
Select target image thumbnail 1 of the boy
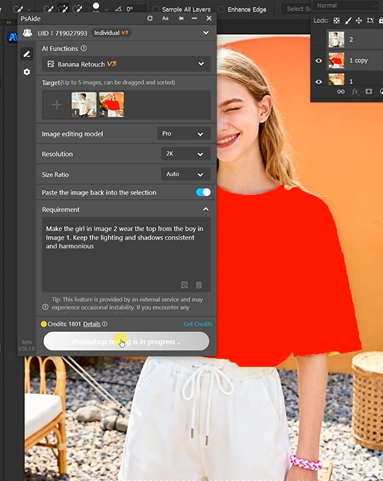click(x=84, y=105)
